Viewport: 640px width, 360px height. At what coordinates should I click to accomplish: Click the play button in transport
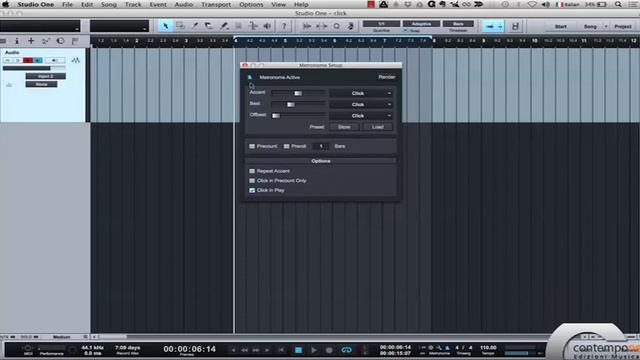tap(313, 350)
